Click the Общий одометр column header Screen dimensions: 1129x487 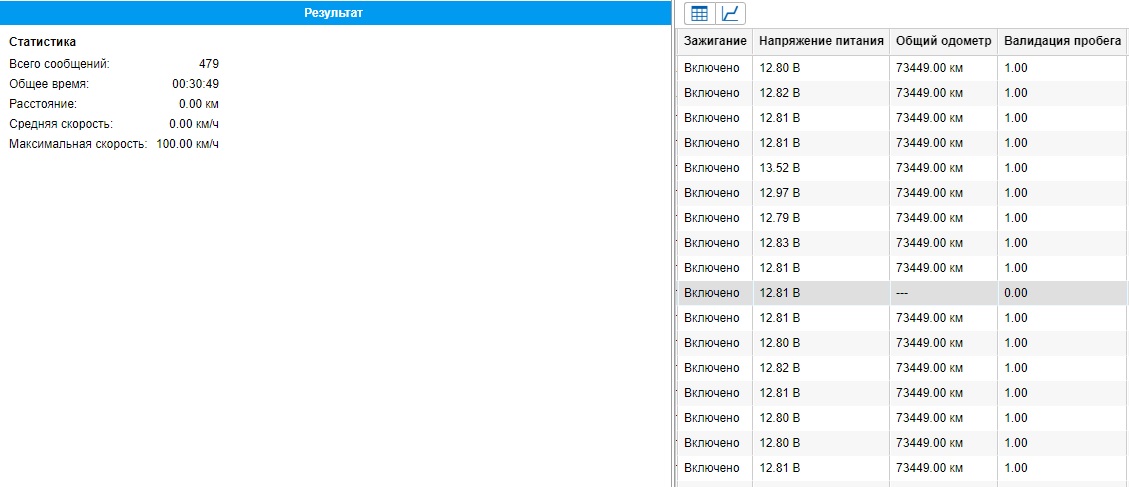click(x=943, y=41)
